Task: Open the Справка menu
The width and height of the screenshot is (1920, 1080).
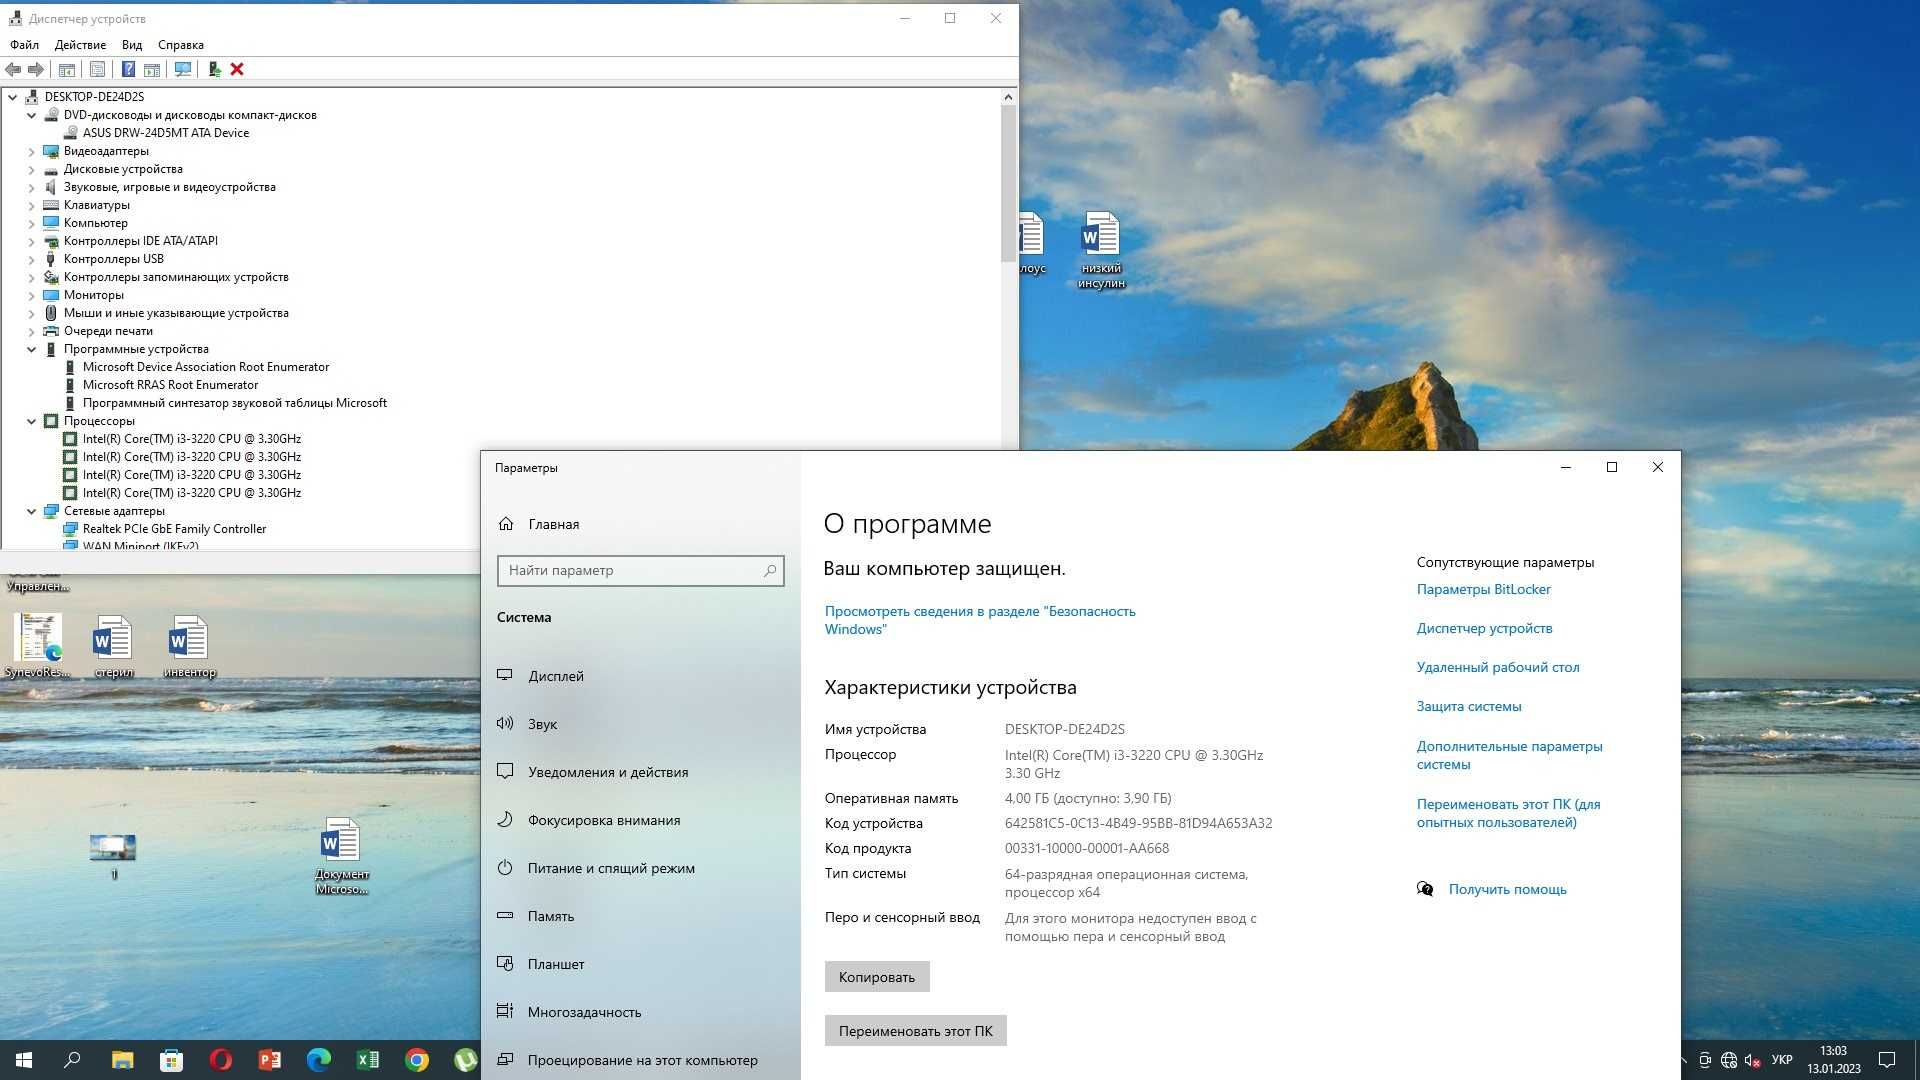Action: tap(181, 45)
